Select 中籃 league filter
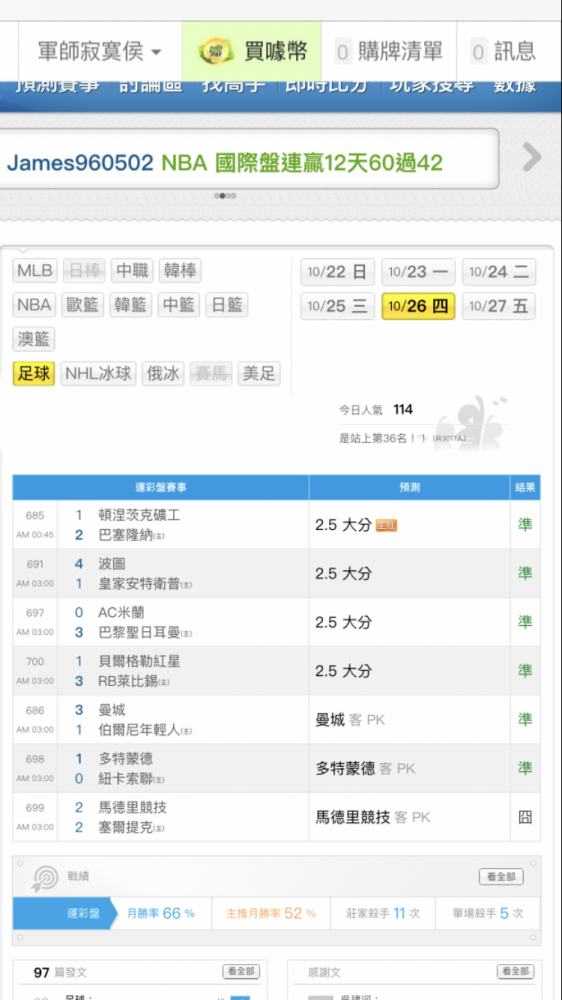 pyautogui.click(x=179, y=305)
